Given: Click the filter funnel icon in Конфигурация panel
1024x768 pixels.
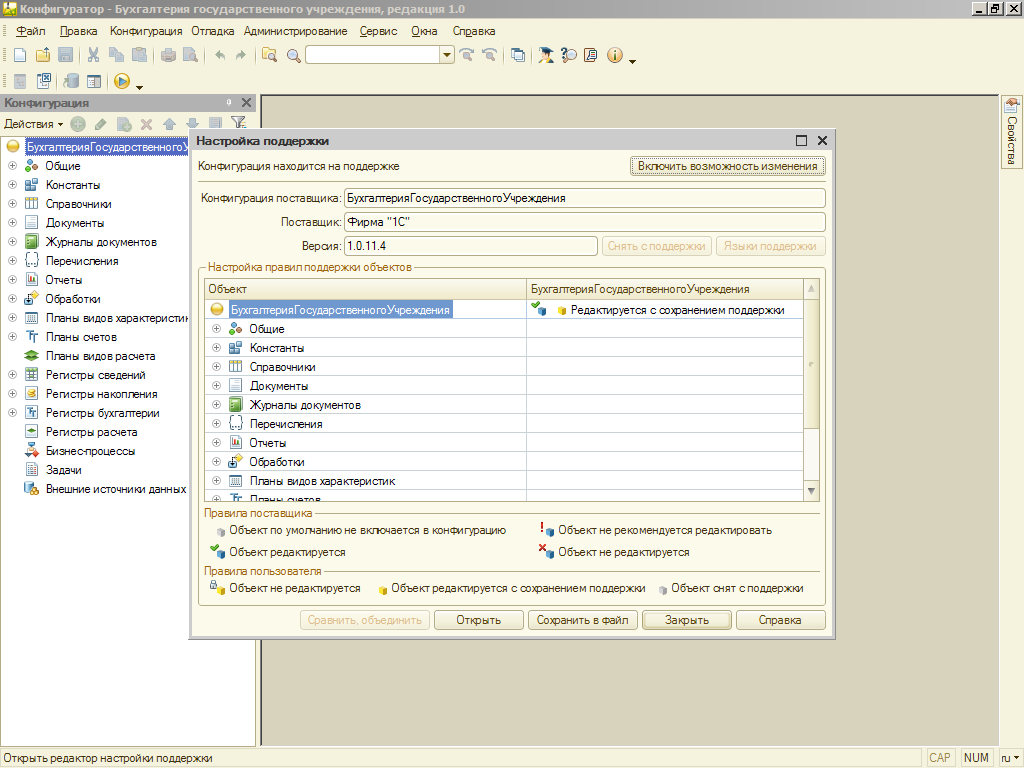Looking at the screenshot, I should (x=238, y=123).
